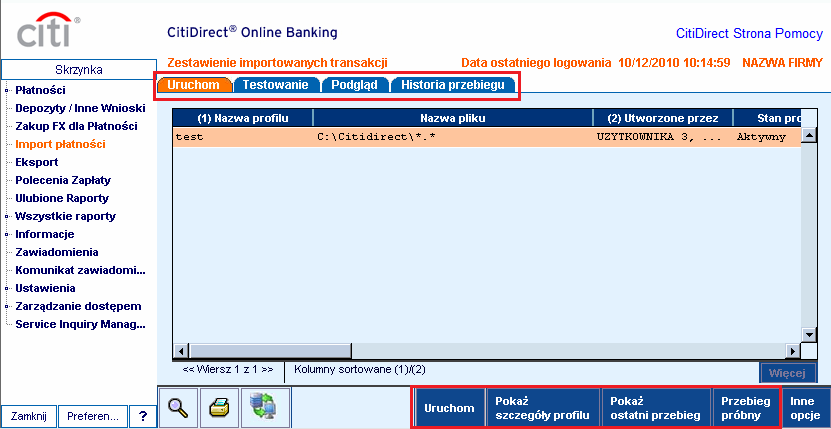Open Eksport in sidebar
This screenshot has width=831, height=429.
tap(37, 162)
